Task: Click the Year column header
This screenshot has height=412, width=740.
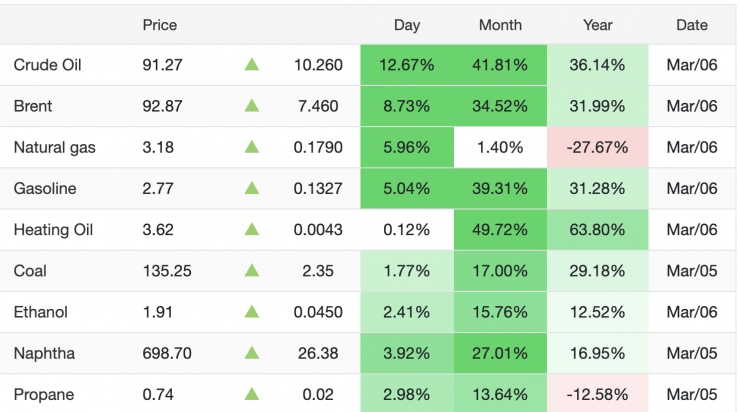Action: tap(597, 25)
